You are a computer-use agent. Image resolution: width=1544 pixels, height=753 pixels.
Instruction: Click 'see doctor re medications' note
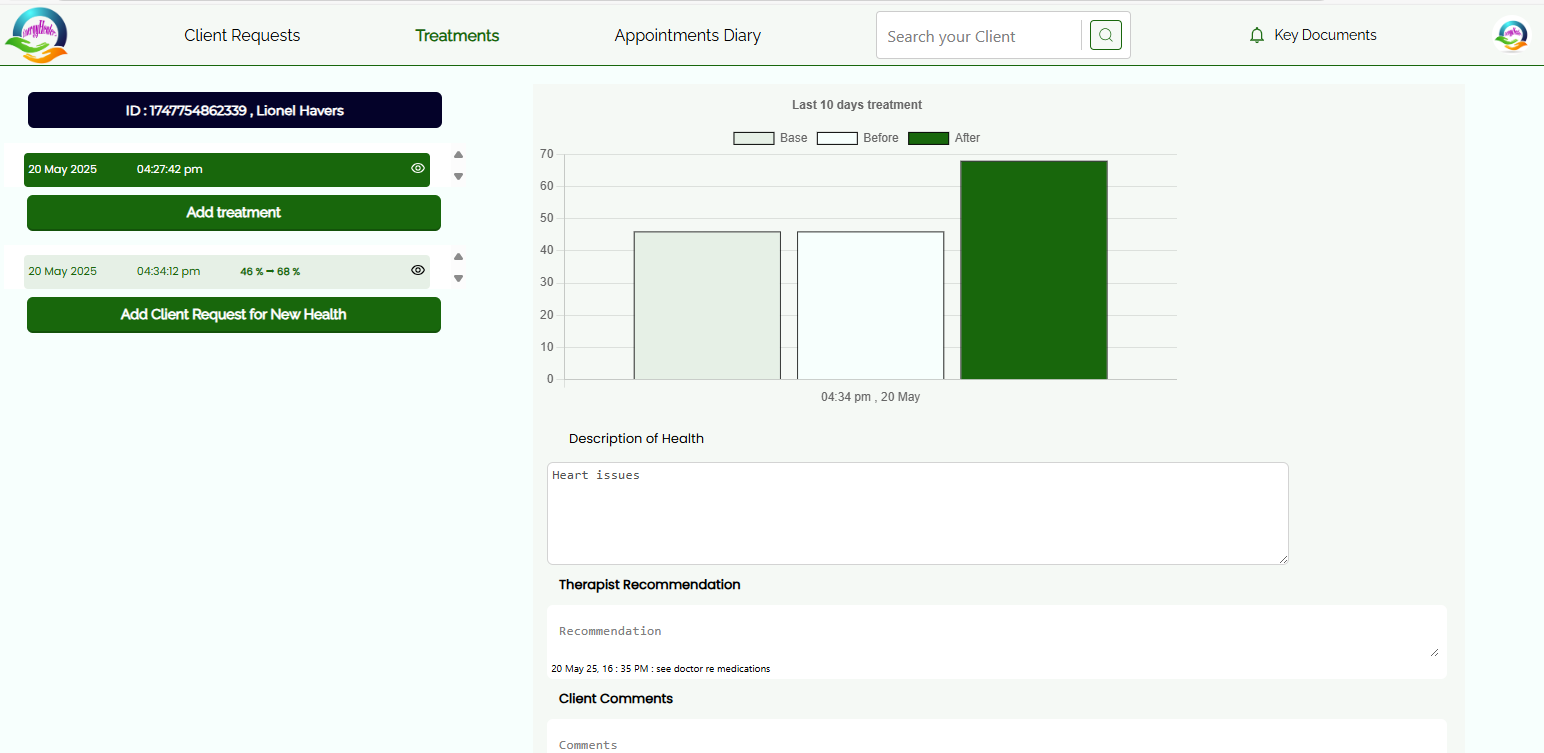[x=713, y=668]
